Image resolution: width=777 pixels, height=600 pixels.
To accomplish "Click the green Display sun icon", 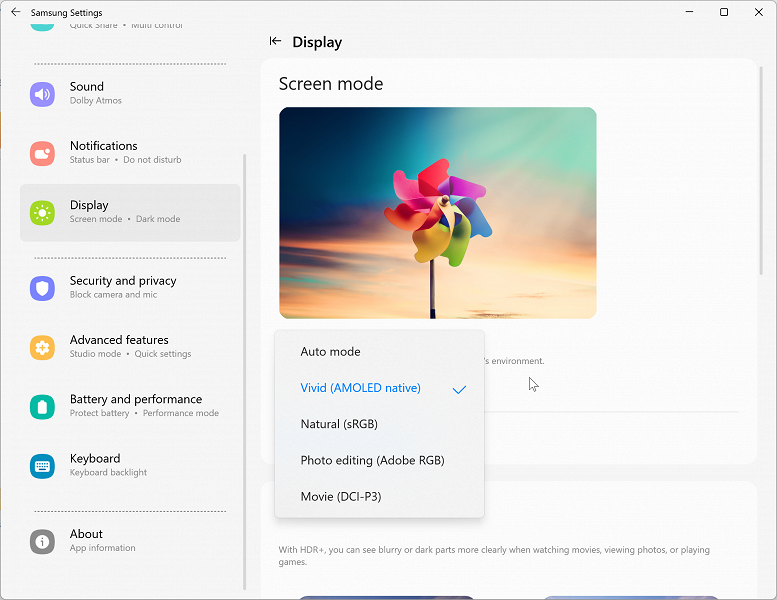I will coord(42,213).
